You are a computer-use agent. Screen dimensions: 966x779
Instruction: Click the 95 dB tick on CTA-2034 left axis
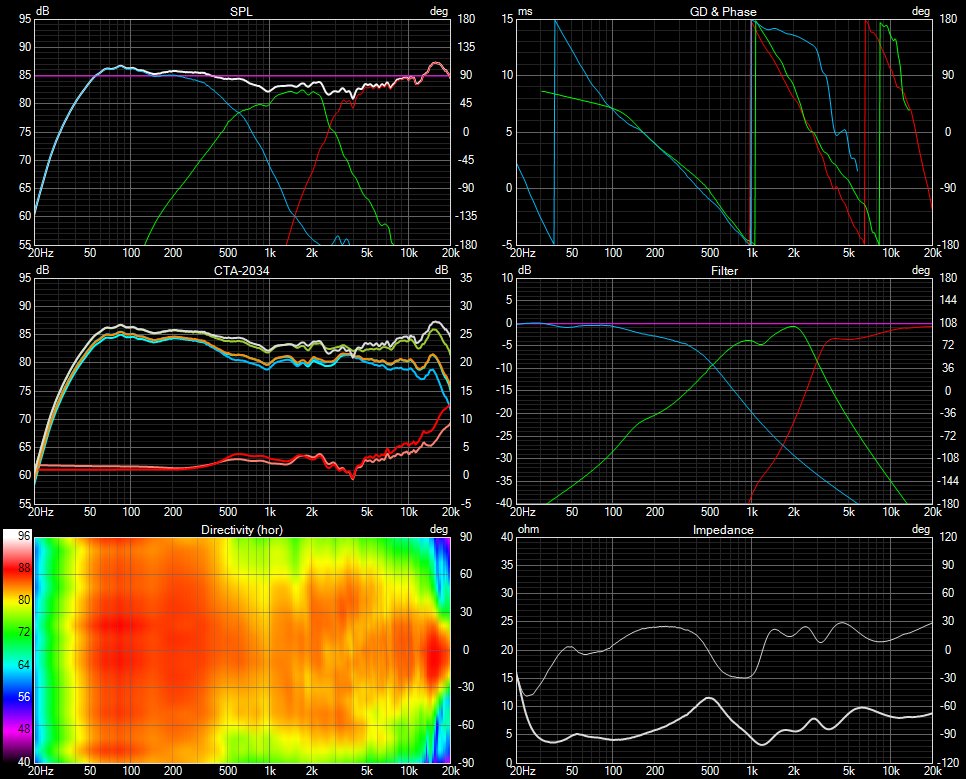[x=25, y=278]
